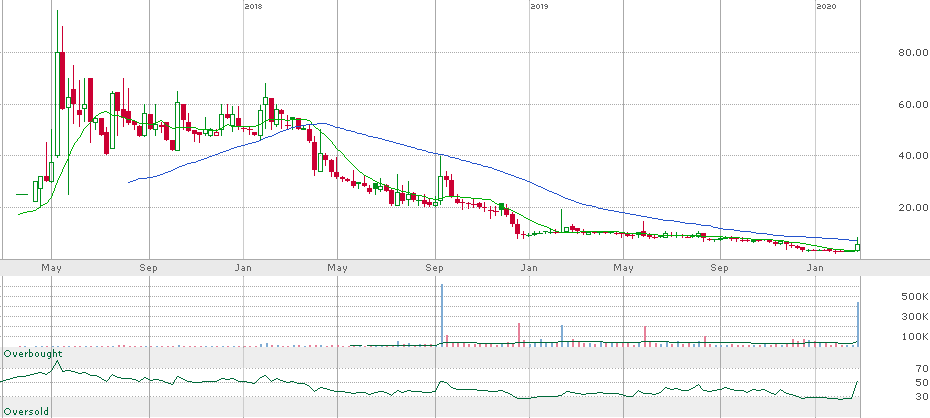Click the tallest candlestick wick near 95 after May 2017

(58, 31)
